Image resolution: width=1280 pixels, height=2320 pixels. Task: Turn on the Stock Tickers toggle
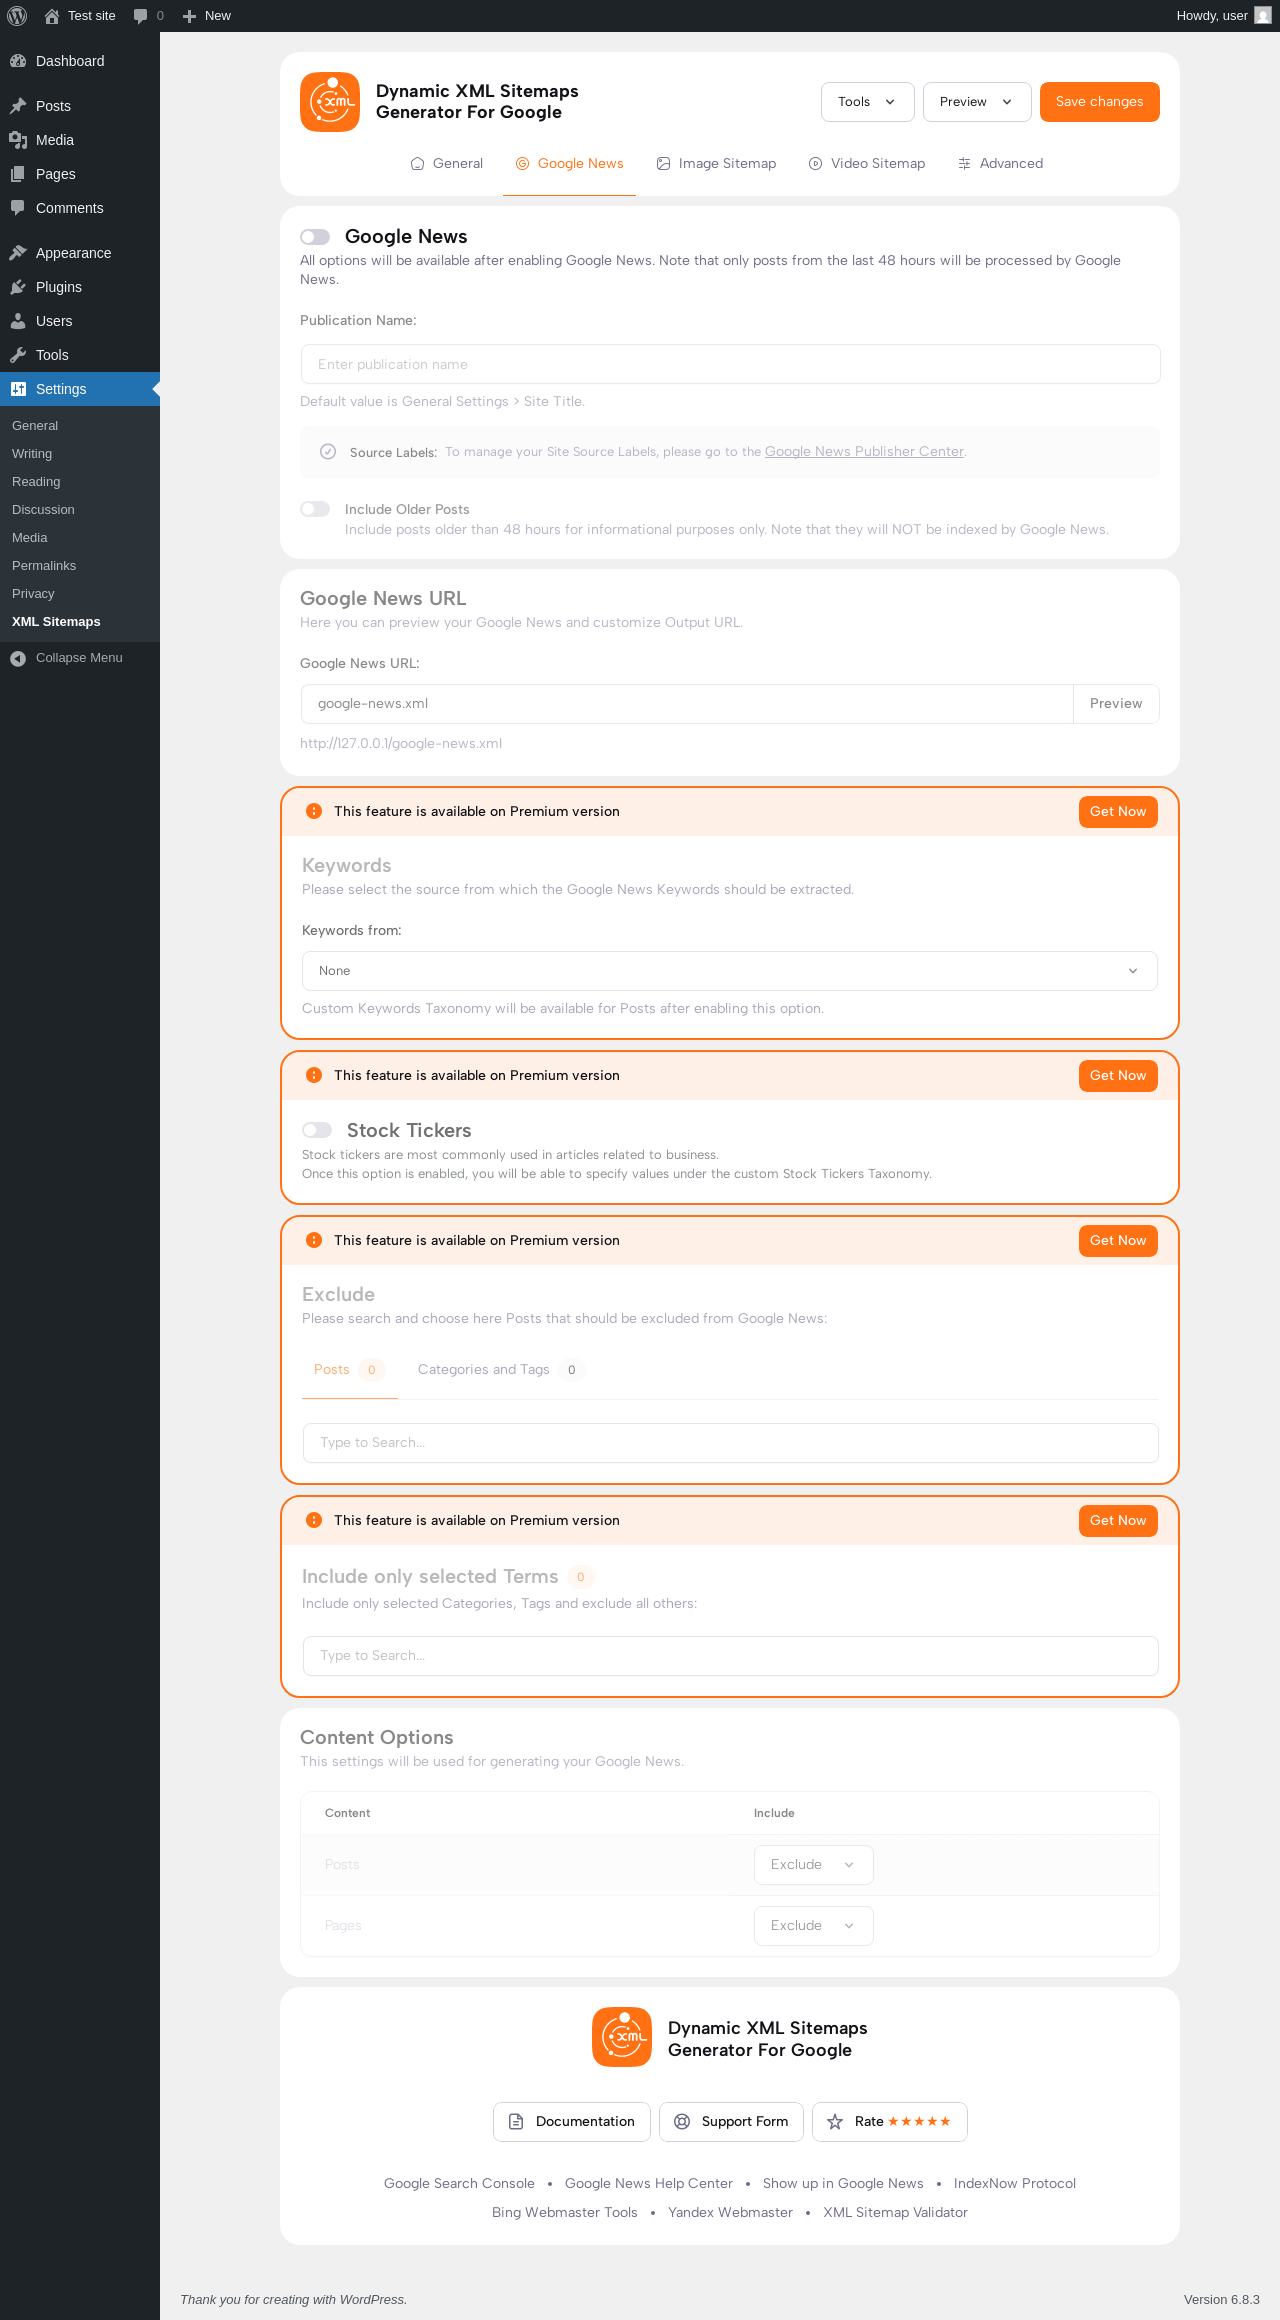pyautogui.click(x=317, y=1130)
